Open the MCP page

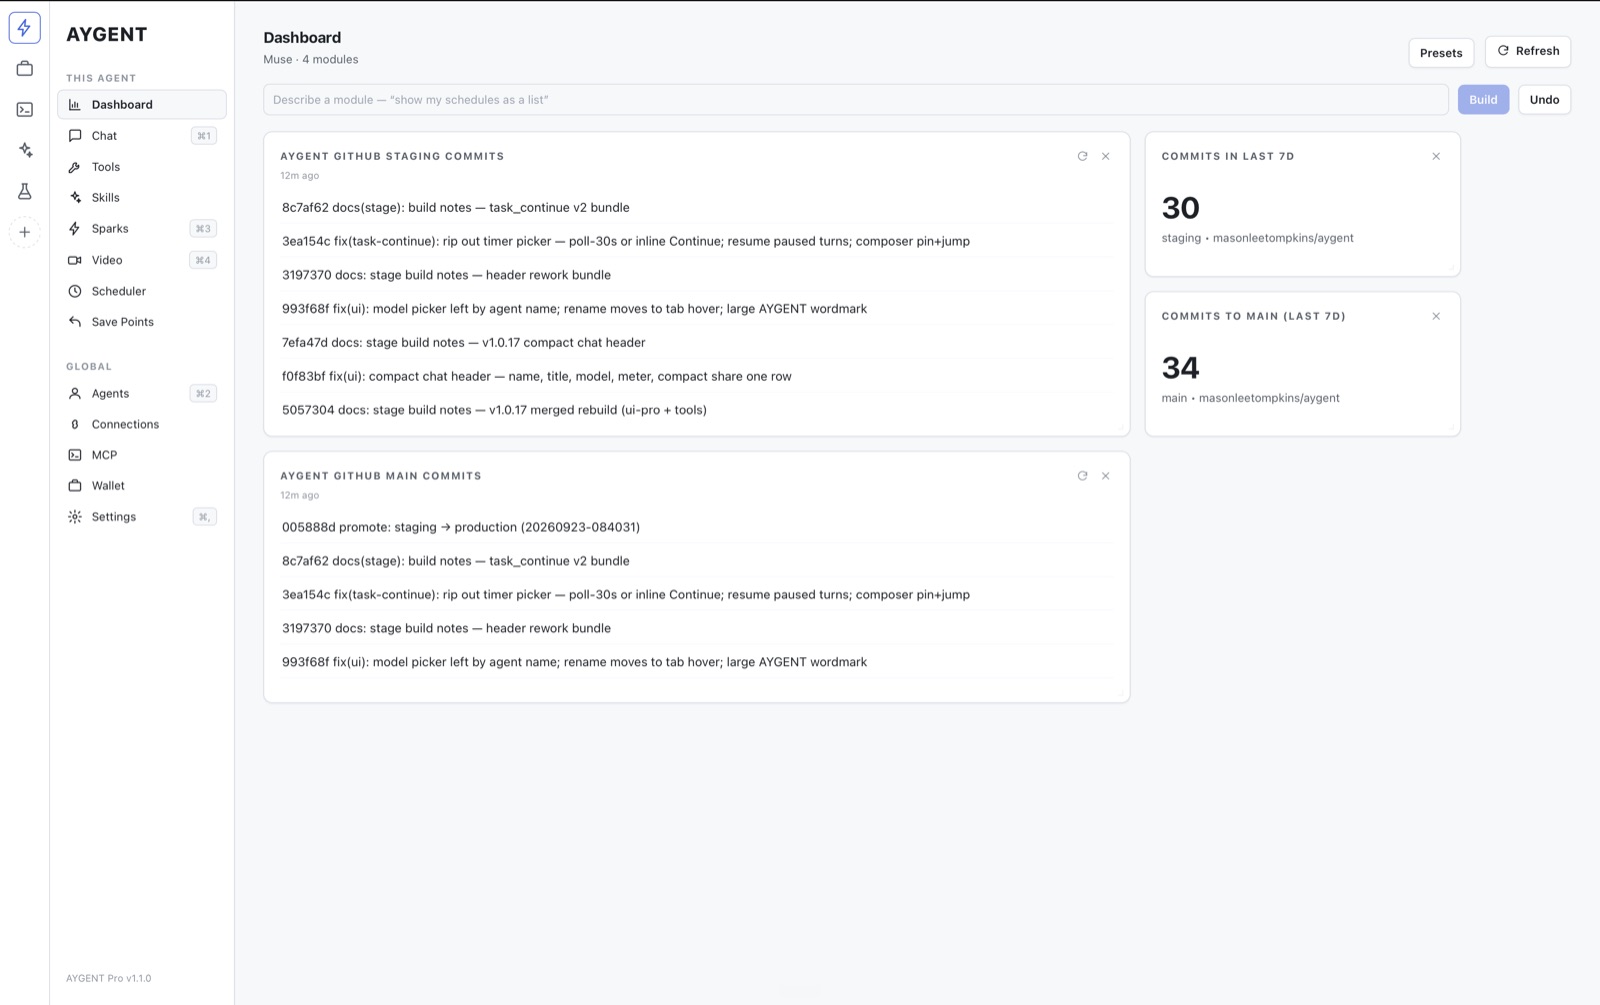(x=142, y=455)
